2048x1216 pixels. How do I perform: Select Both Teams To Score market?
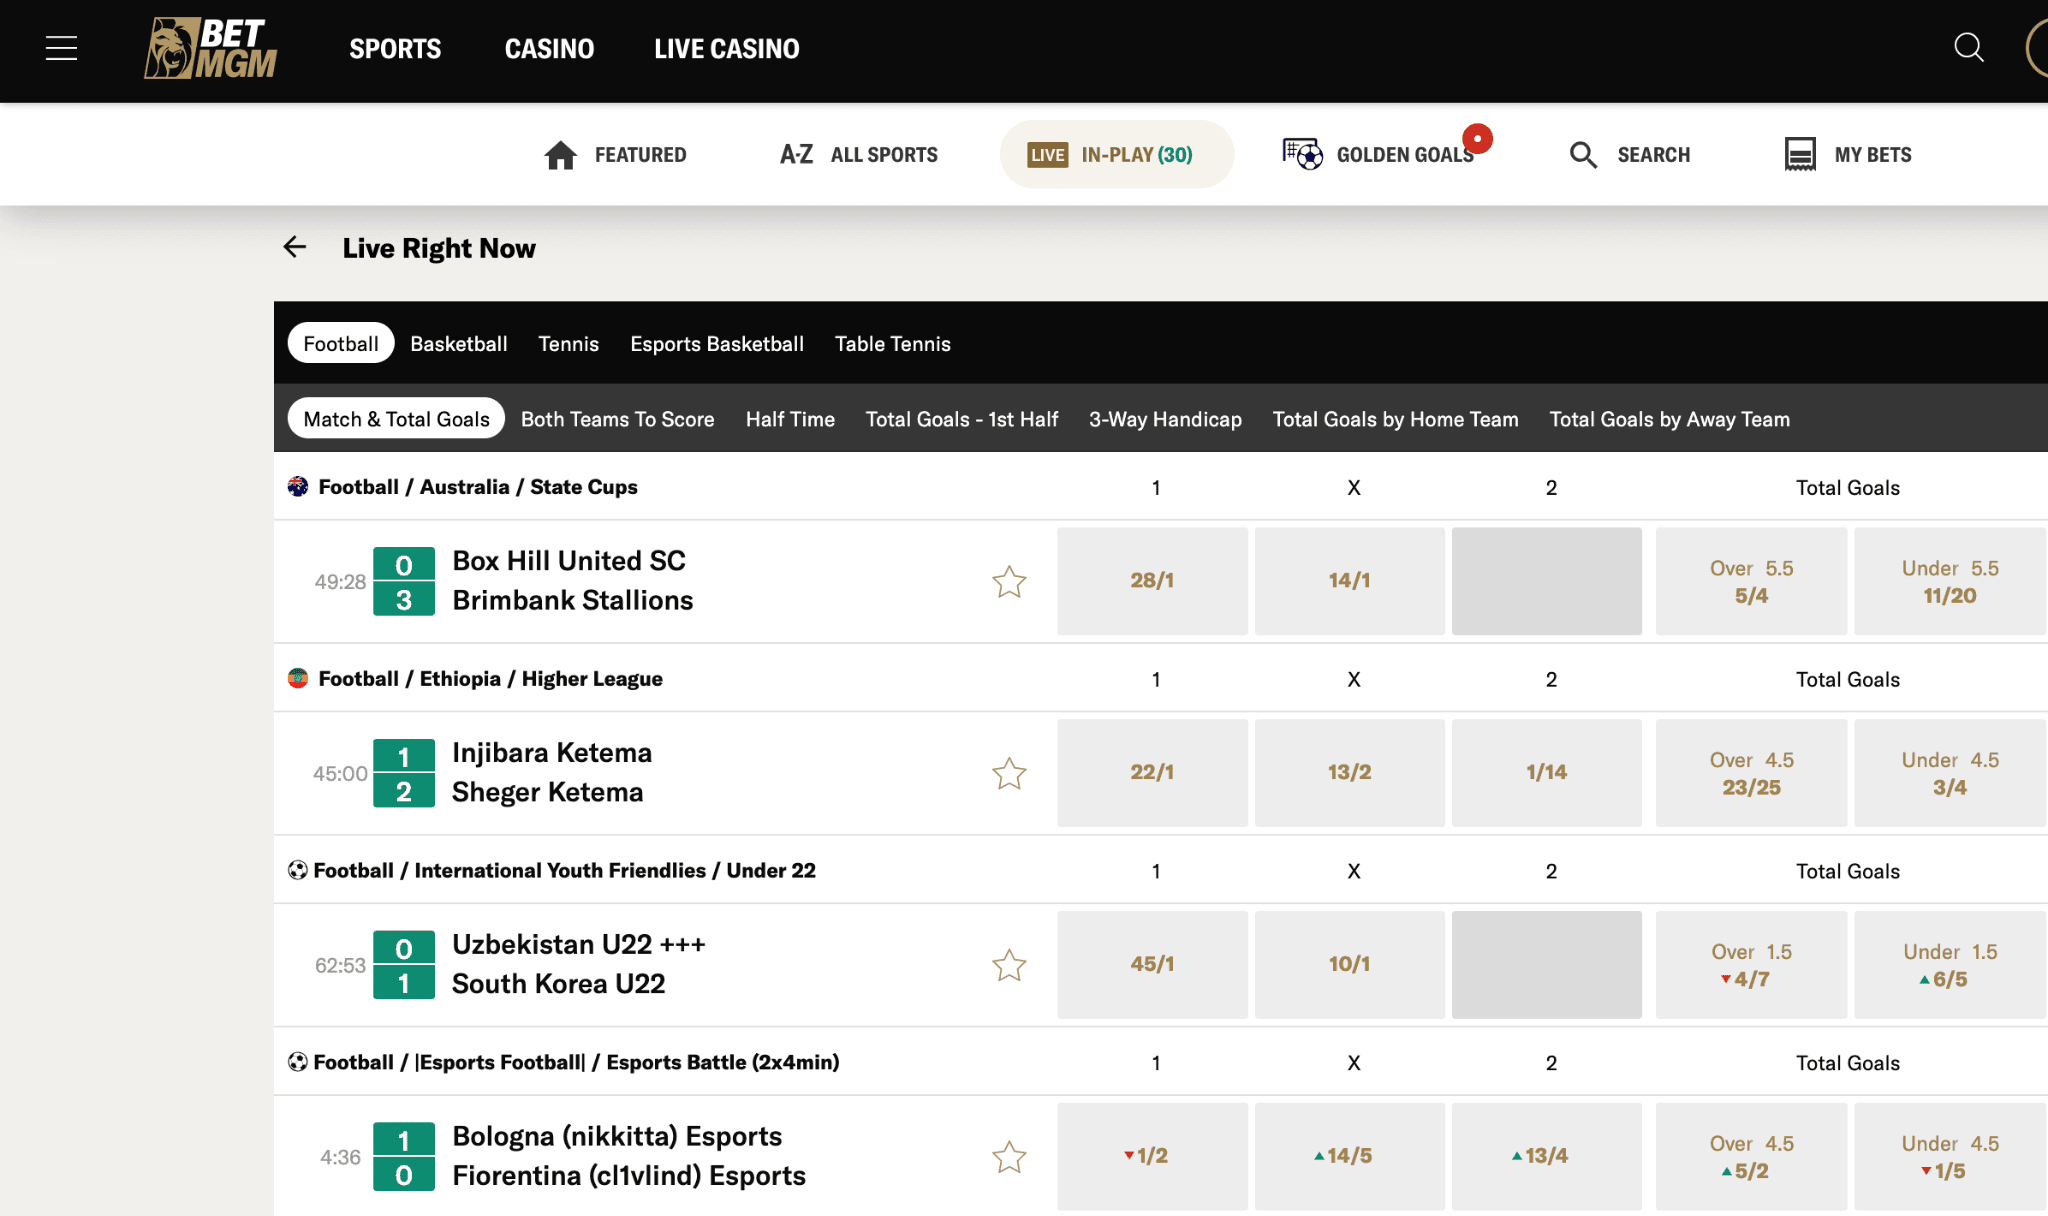pyautogui.click(x=617, y=419)
